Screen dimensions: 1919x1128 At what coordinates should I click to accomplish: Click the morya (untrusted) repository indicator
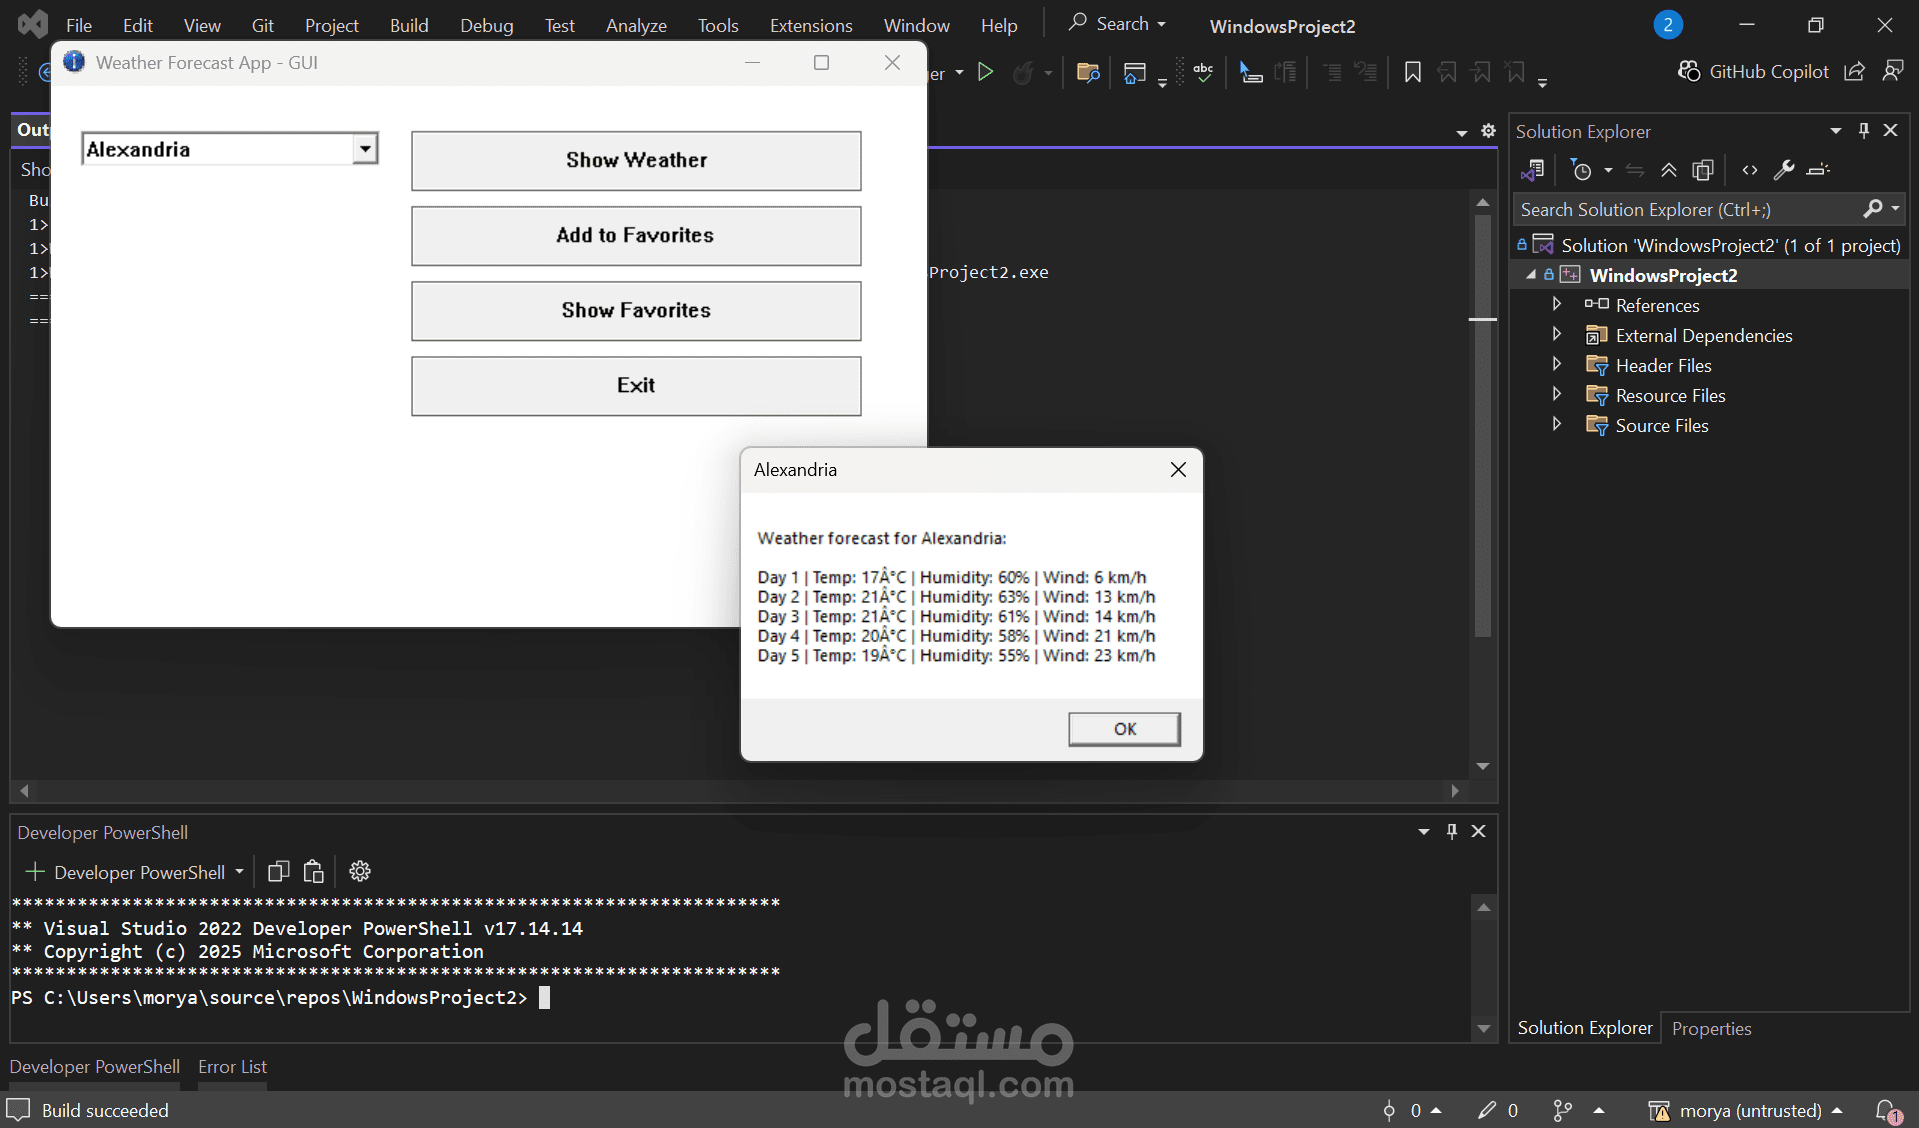coord(1745,1110)
